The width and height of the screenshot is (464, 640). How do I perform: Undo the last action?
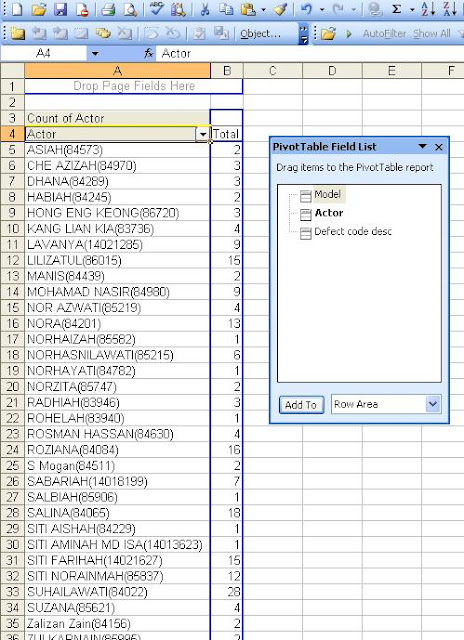(x=306, y=9)
